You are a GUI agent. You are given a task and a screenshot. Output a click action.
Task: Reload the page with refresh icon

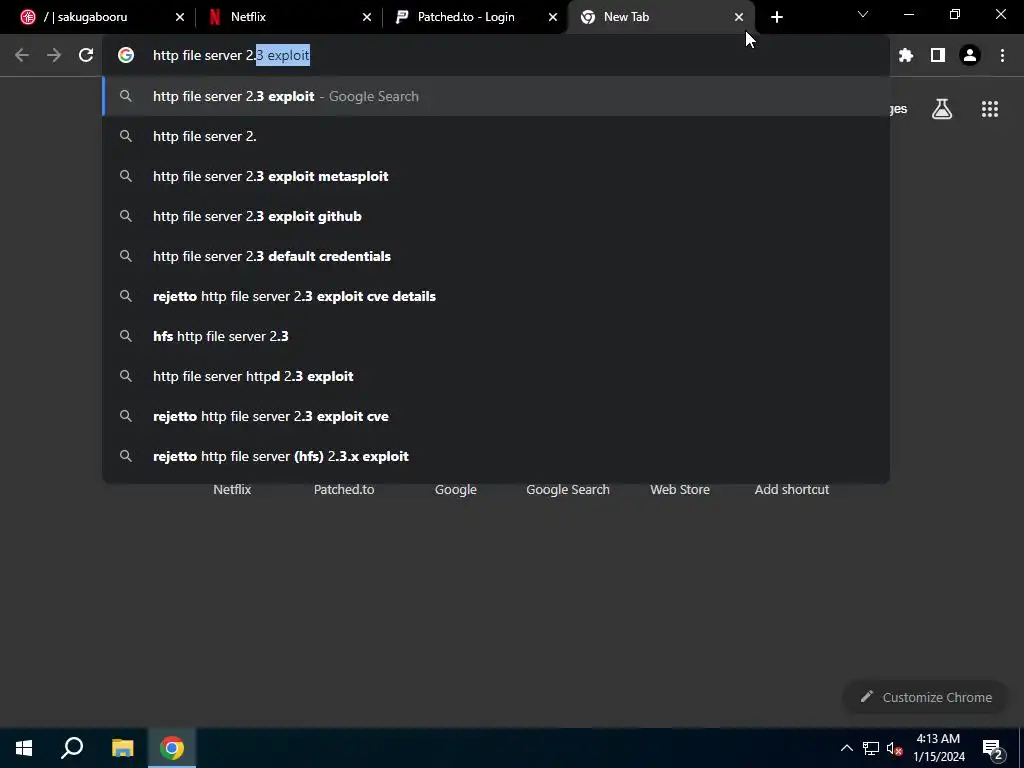(x=86, y=56)
